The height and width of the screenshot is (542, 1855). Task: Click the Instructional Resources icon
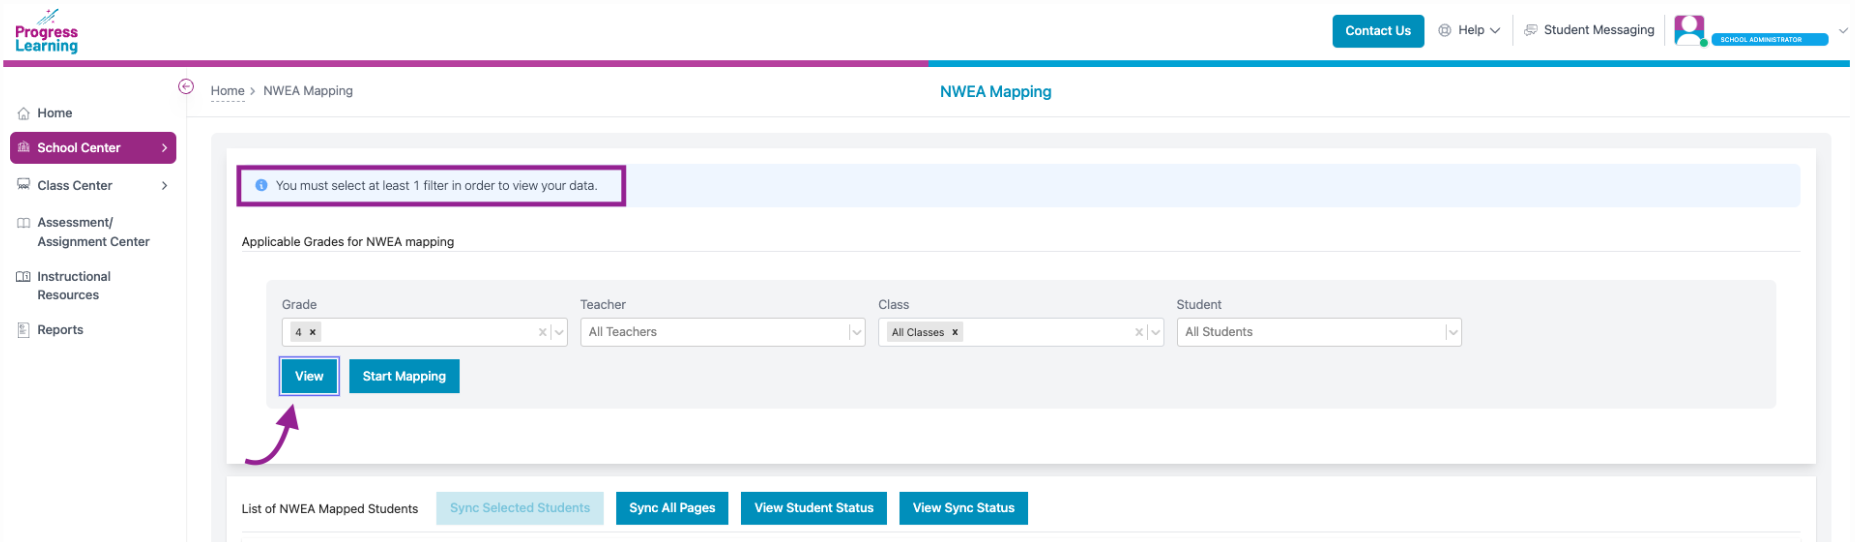pos(24,277)
